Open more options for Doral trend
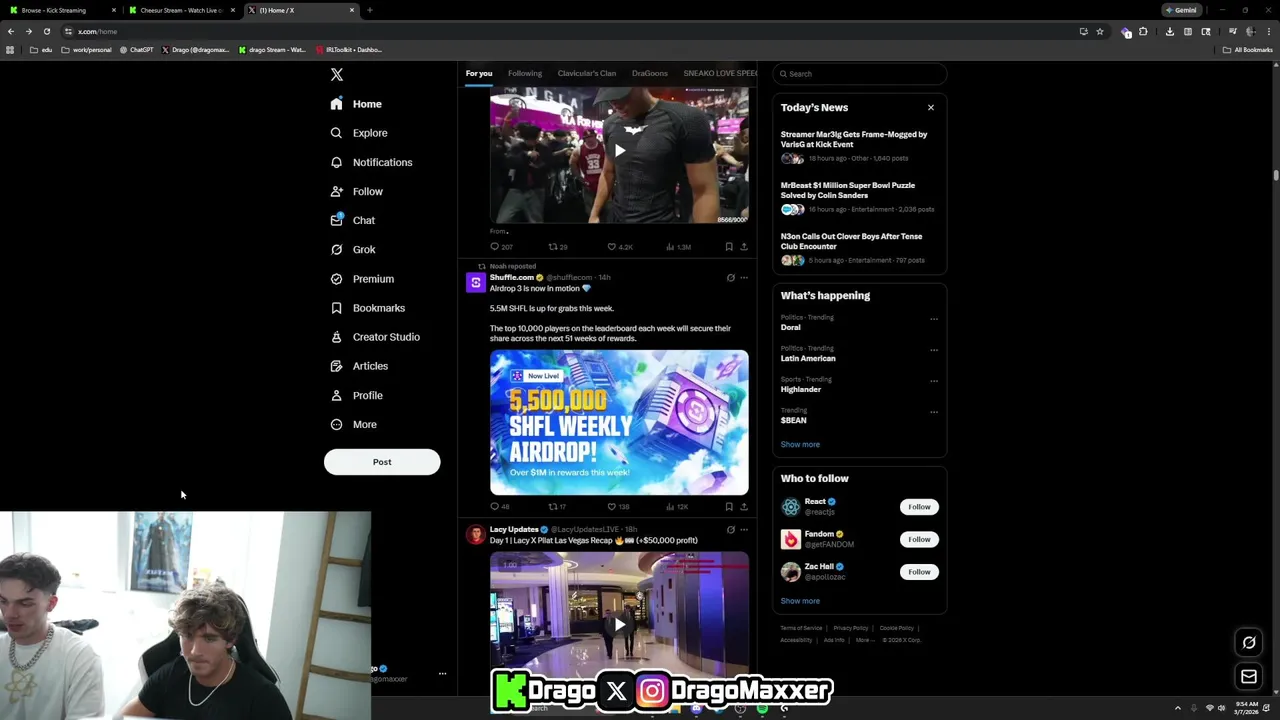This screenshot has height=720, width=1280. [x=934, y=319]
